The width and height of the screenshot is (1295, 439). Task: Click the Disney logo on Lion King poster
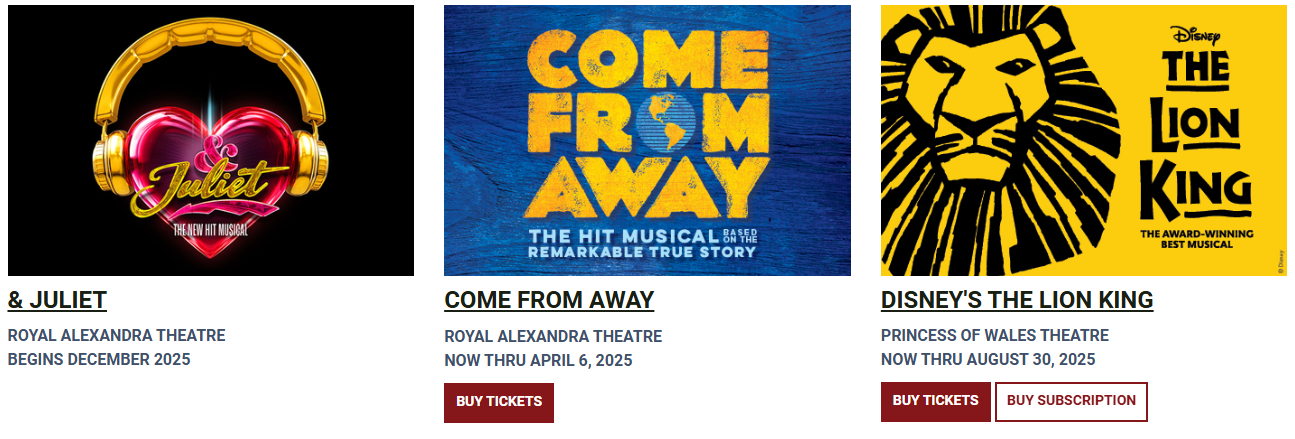pyautogui.click(x=1196, y=34)
